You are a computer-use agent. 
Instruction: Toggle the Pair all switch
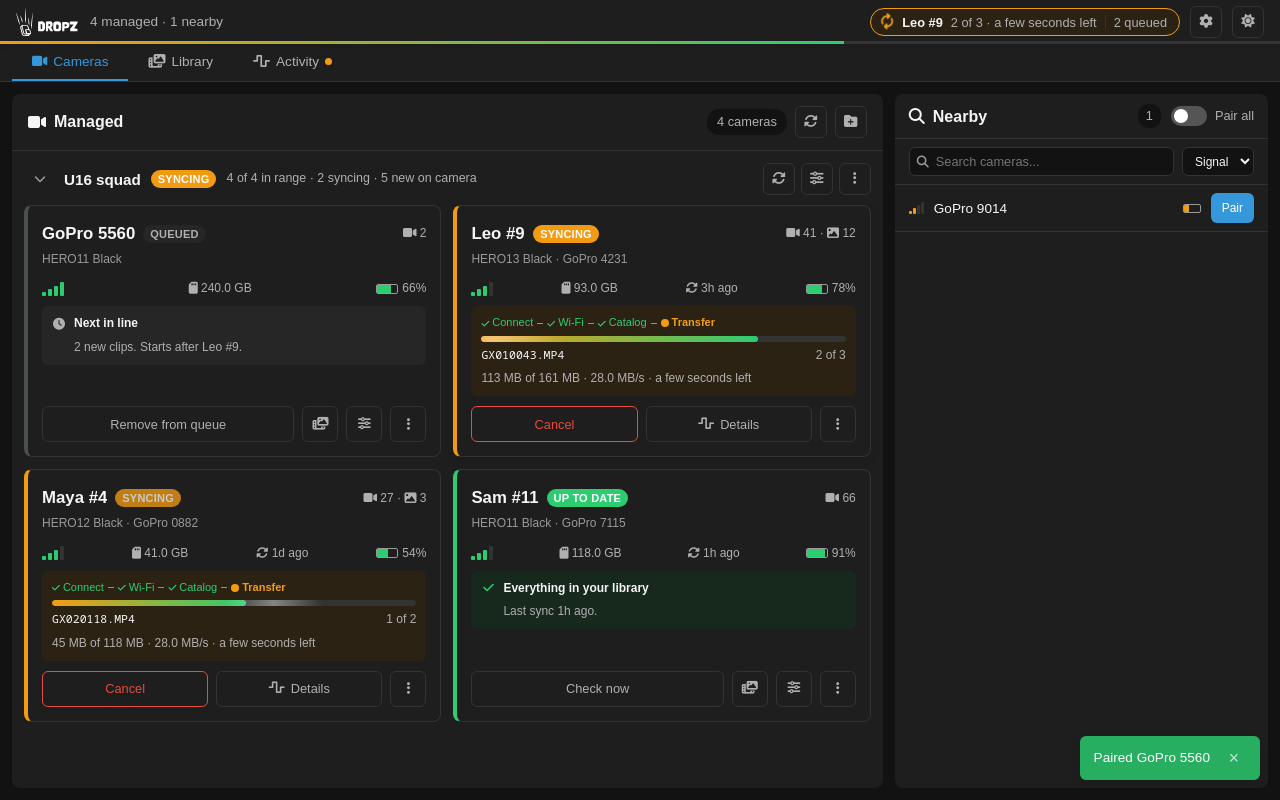(1189, 116)
